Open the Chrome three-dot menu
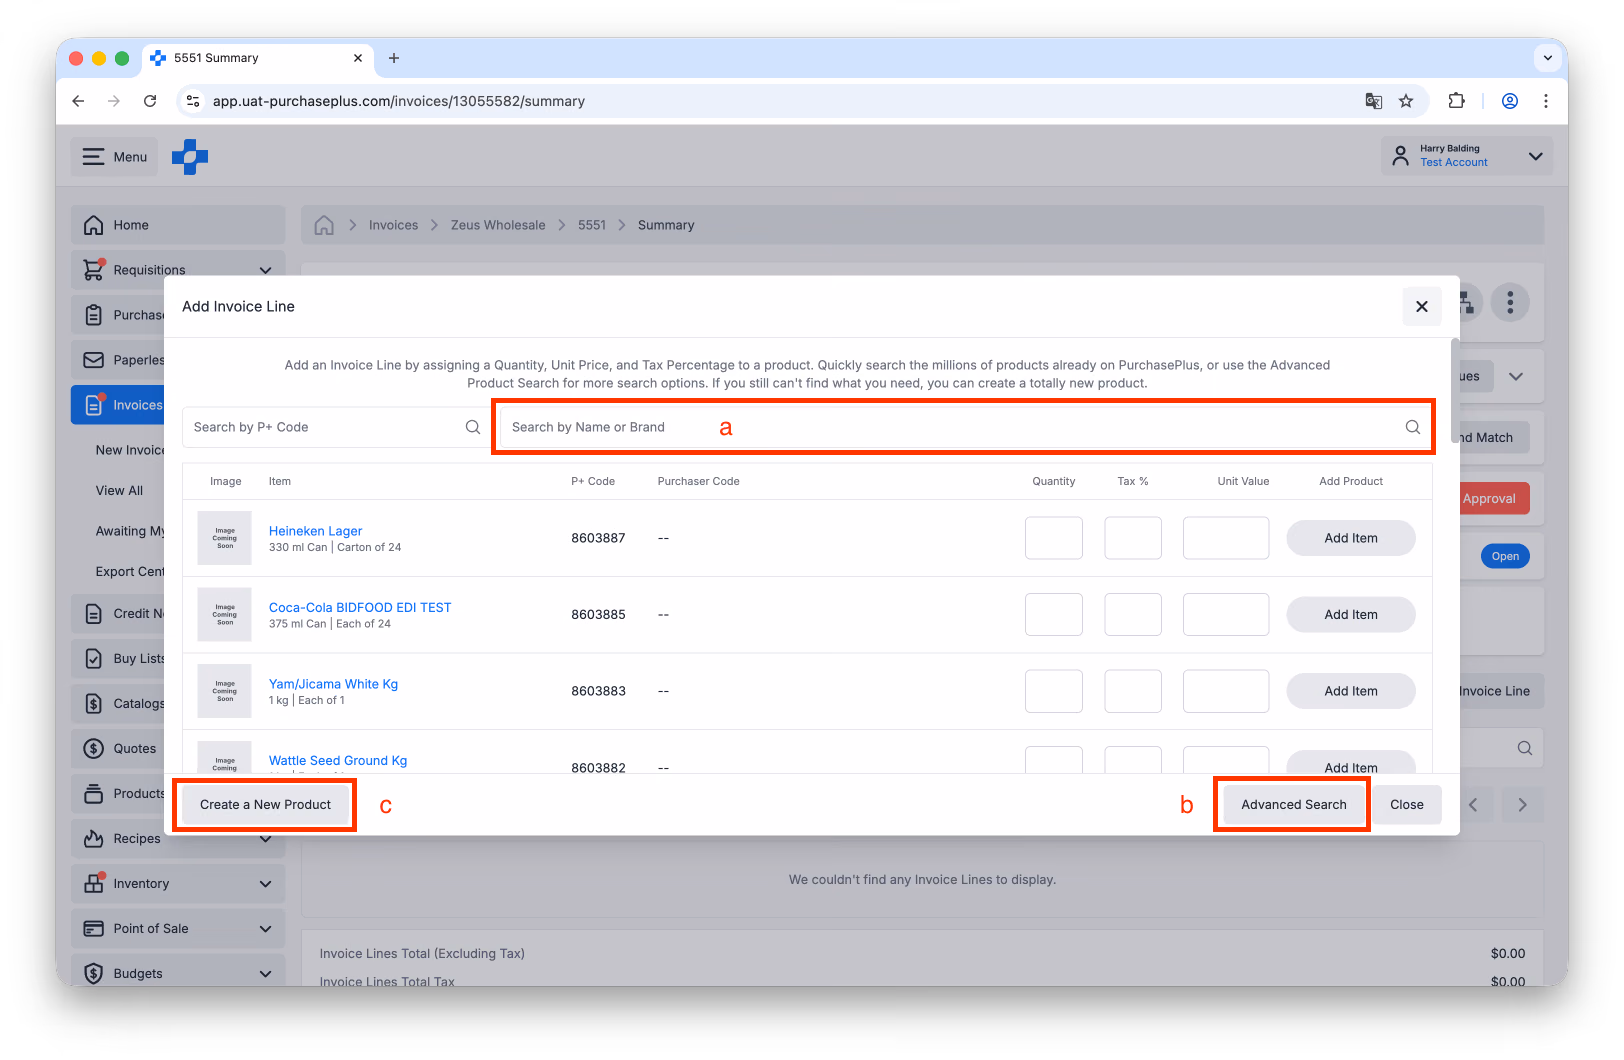The width and height of the screenshot is (1624, 1060). (x=1546, y=101)
